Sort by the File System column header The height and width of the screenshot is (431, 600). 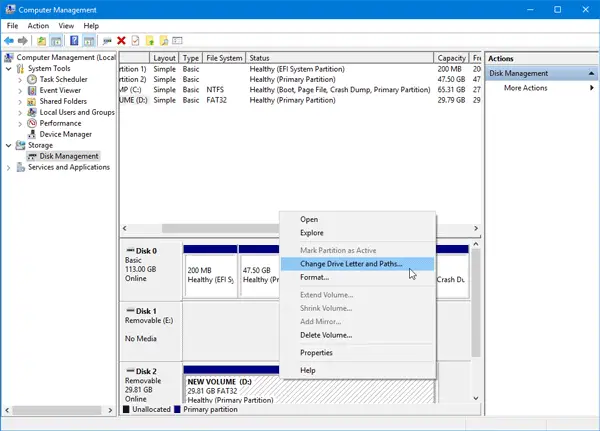224,58
